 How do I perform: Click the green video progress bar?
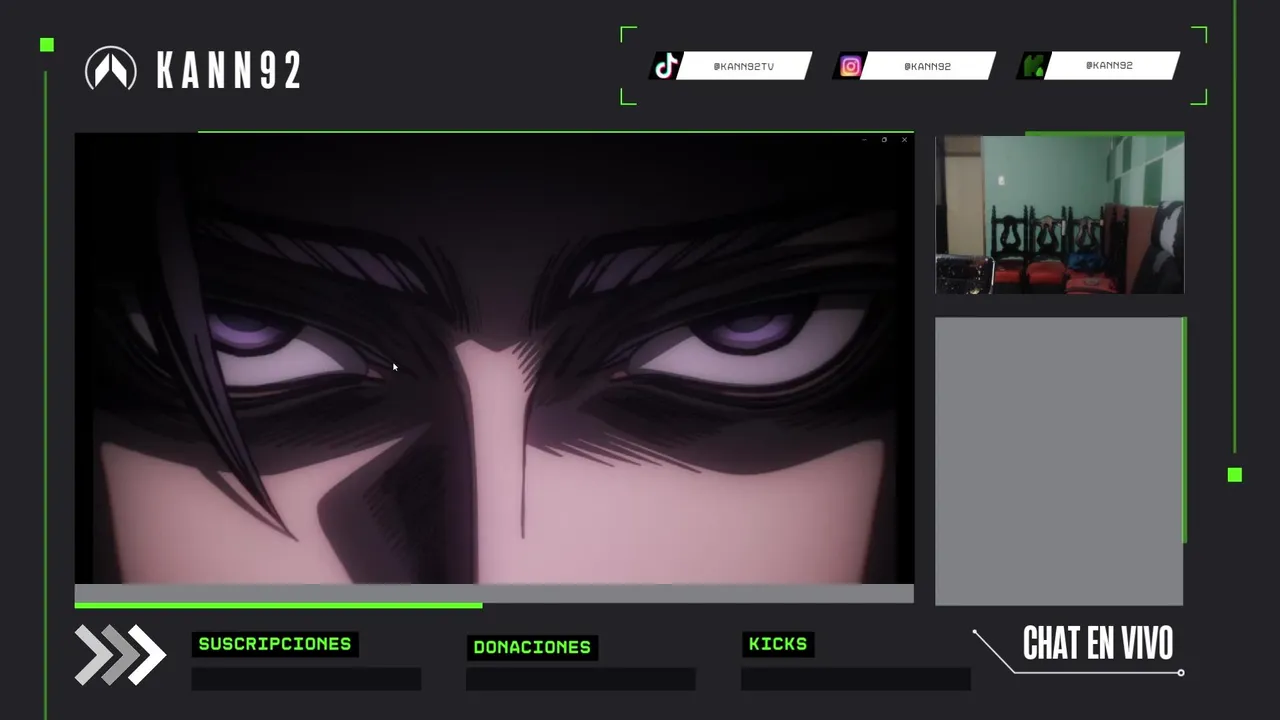click(x=278, y=605)
